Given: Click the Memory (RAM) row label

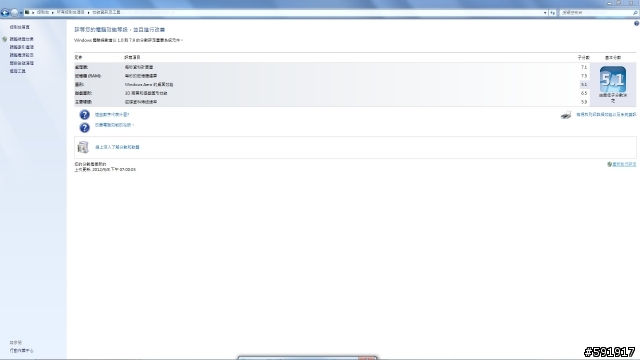Looking at the screenshot, I should pos(88,76).
